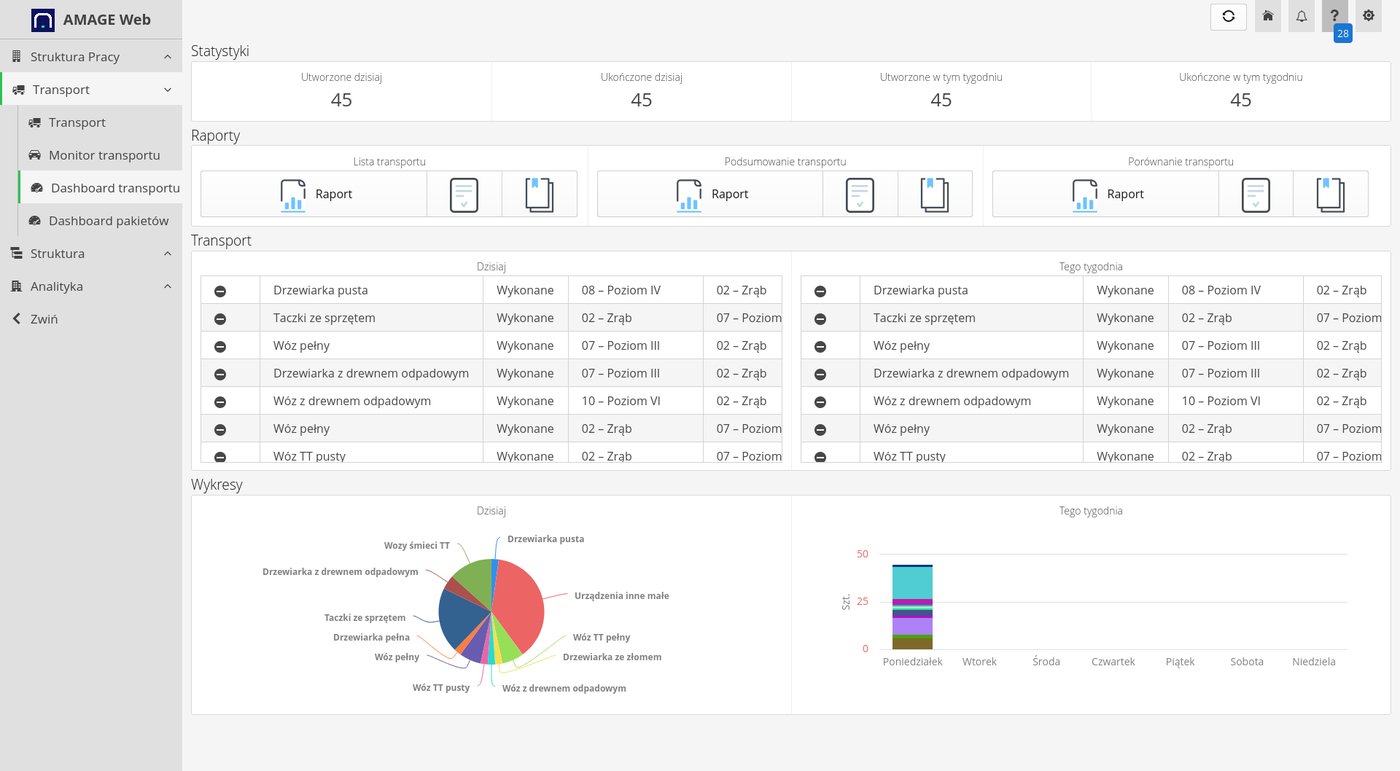Click '10 – Poziom VI' cell in Tego tygodnia table
Image resolution: width=1400 pixels, height=771 pixels.
tap(1235, 402)
